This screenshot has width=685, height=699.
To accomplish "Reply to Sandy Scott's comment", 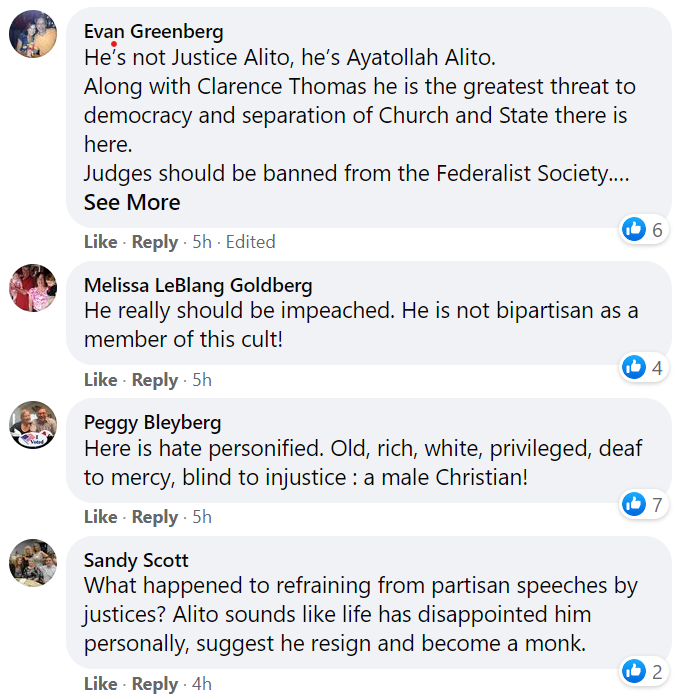I will tap(155, 684).
